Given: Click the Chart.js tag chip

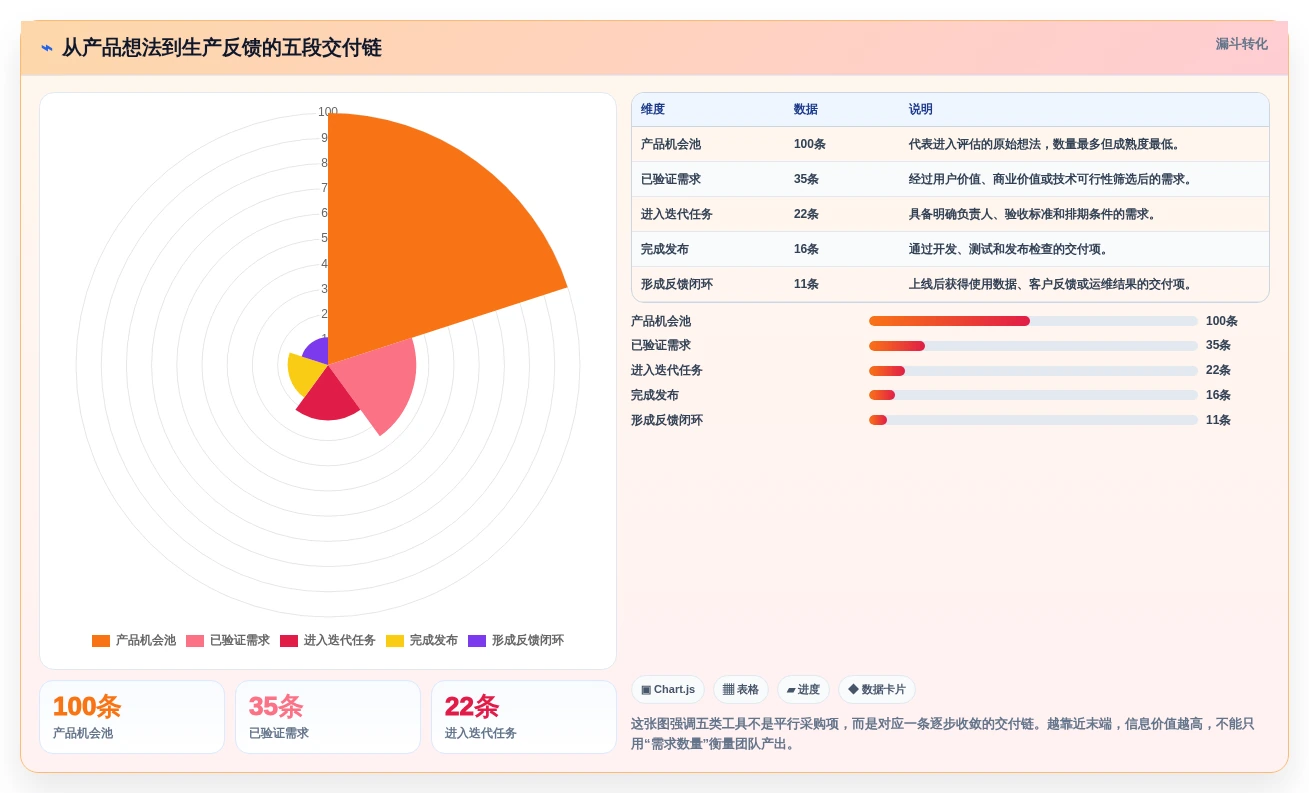Looking at the screenshot, I should coord(668,689).
